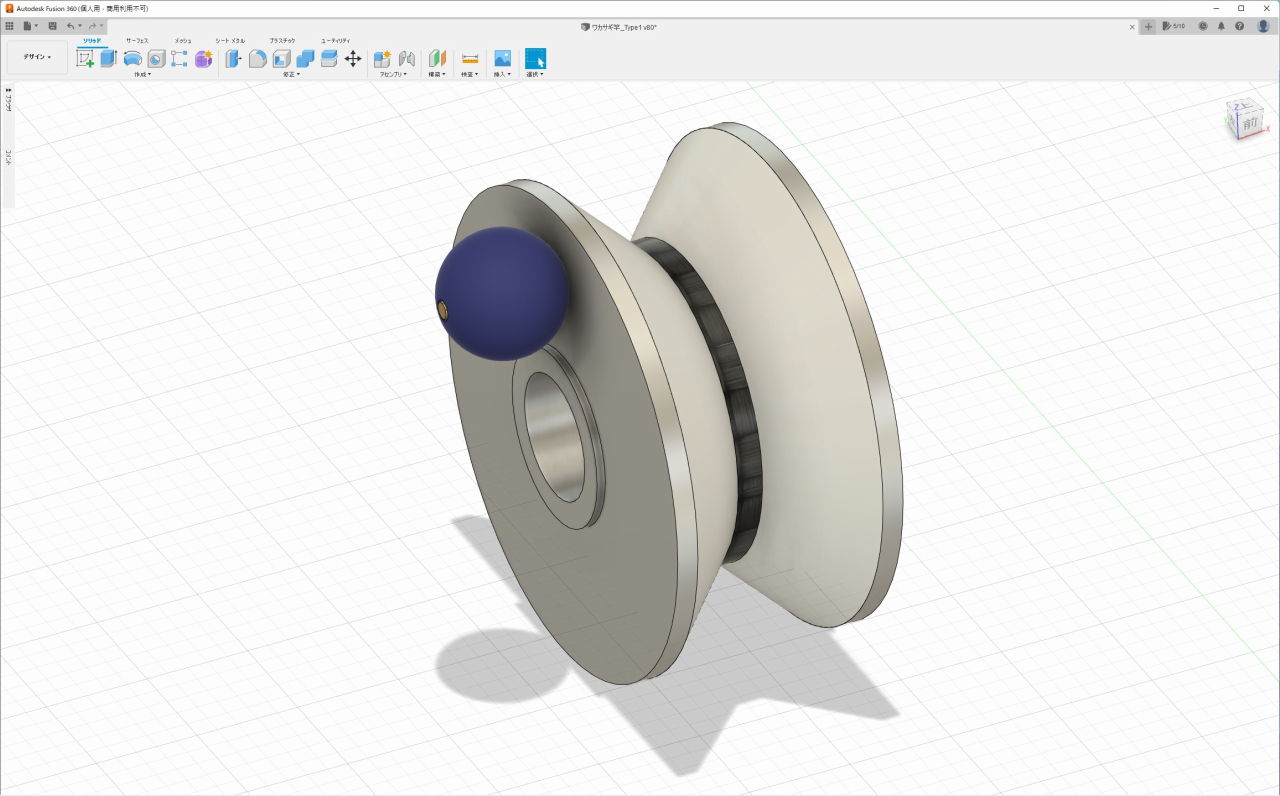Undo the last action
The image size is (1280, 796).
click(70, 26)
